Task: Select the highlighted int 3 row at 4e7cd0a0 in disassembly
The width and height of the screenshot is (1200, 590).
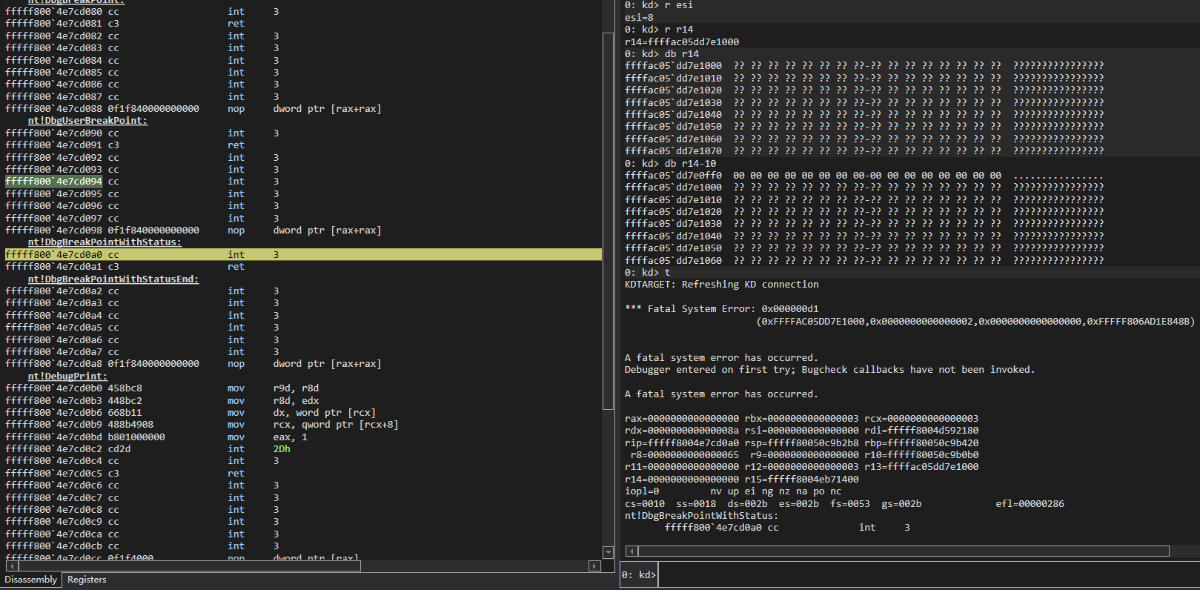Action: (x=303, y=255)
